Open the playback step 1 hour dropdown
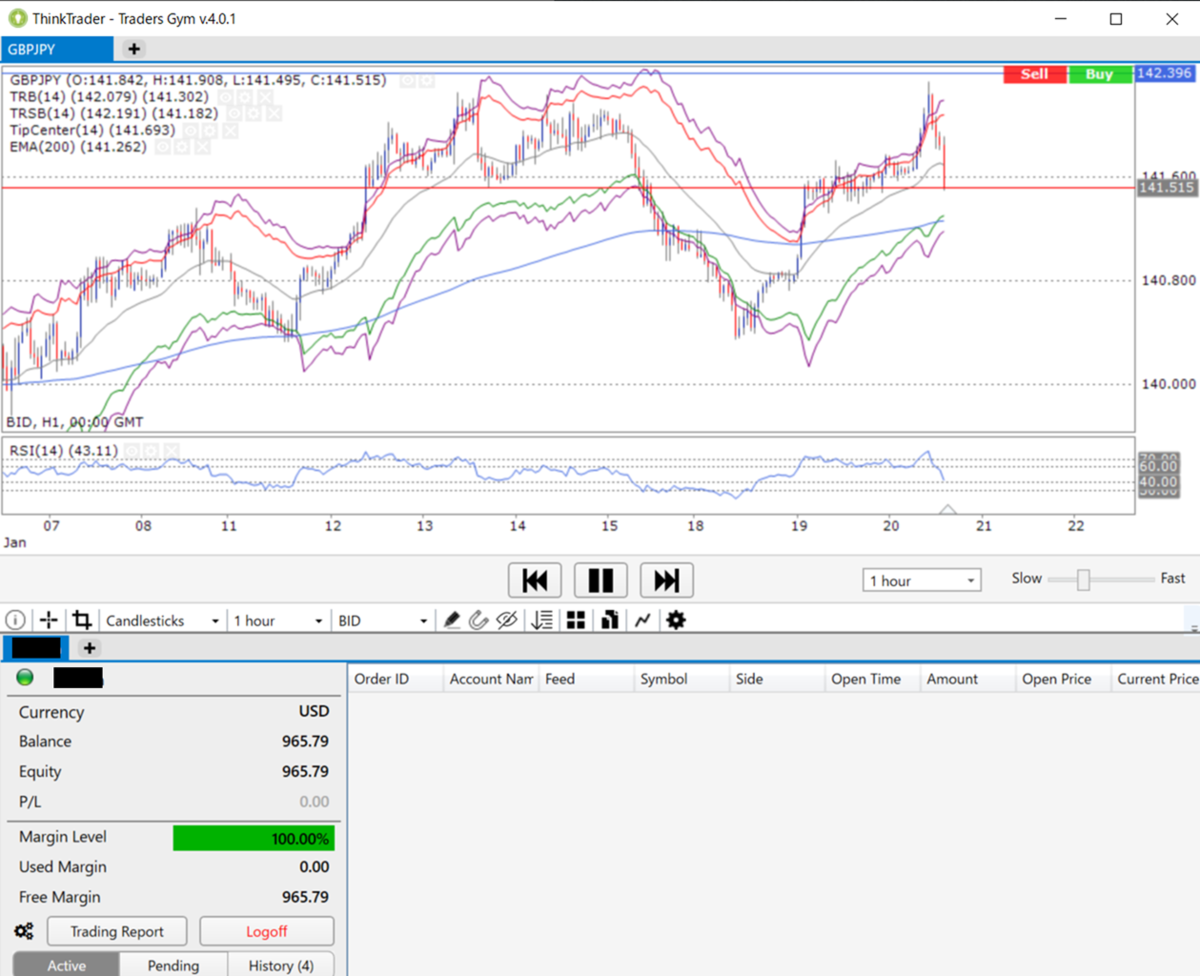 tap(922, 581)
